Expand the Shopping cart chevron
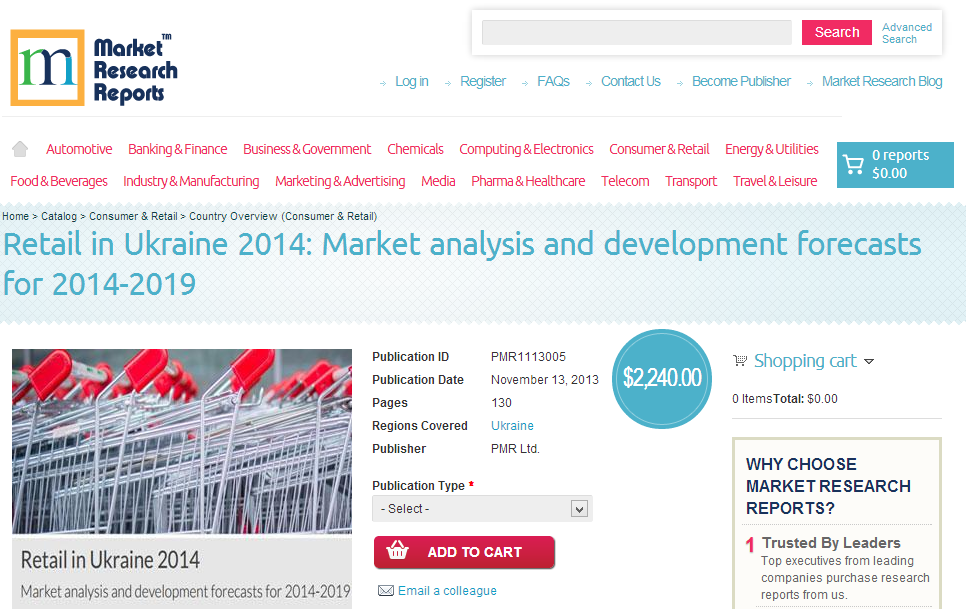Screen dimensions: 966x609 (x=868, y=362)
